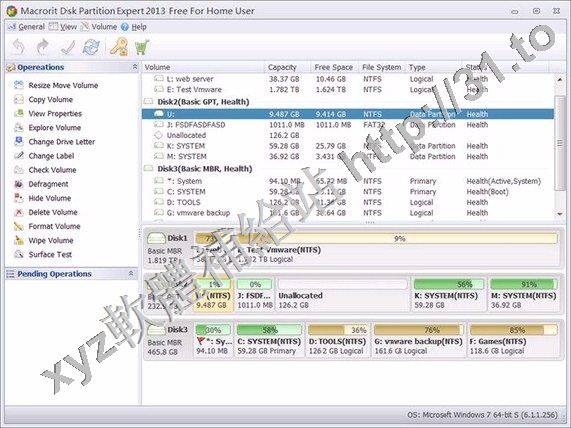Collapse the Opereations panel
Screen dimensions: 571x428
(134, 67)
